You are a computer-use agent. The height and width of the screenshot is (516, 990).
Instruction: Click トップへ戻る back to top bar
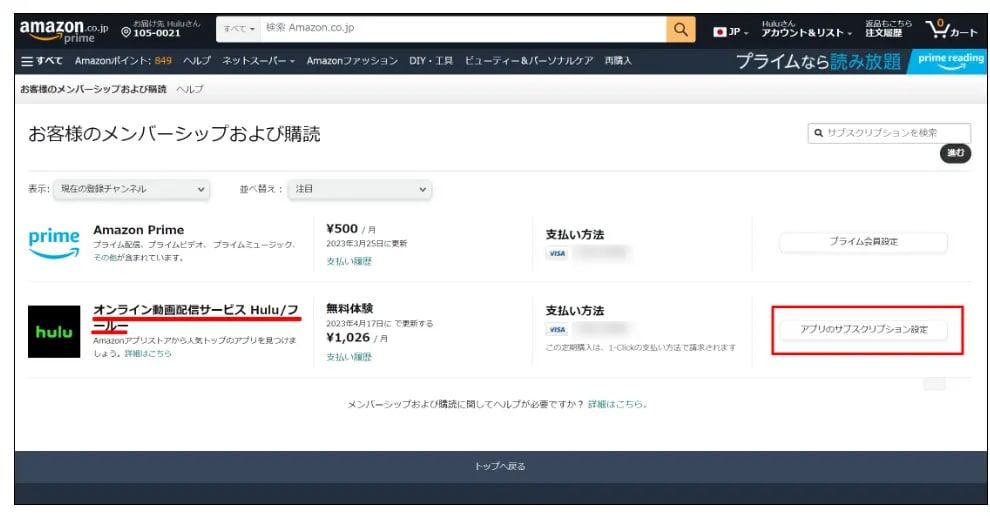pos(499,466)
